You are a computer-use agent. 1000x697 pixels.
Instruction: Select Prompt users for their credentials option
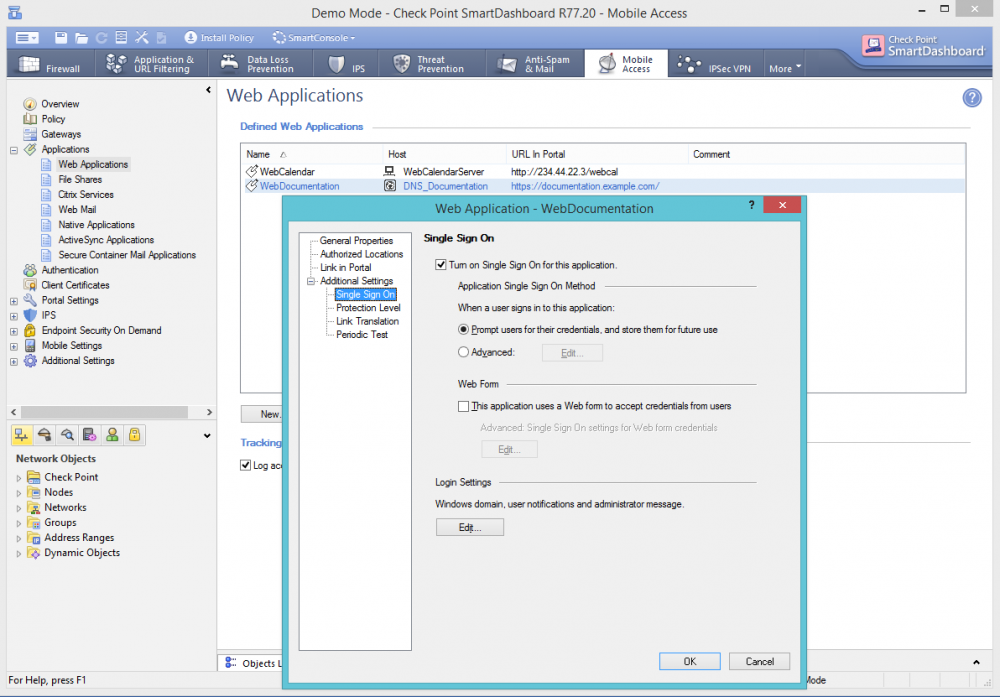(463, 330)
